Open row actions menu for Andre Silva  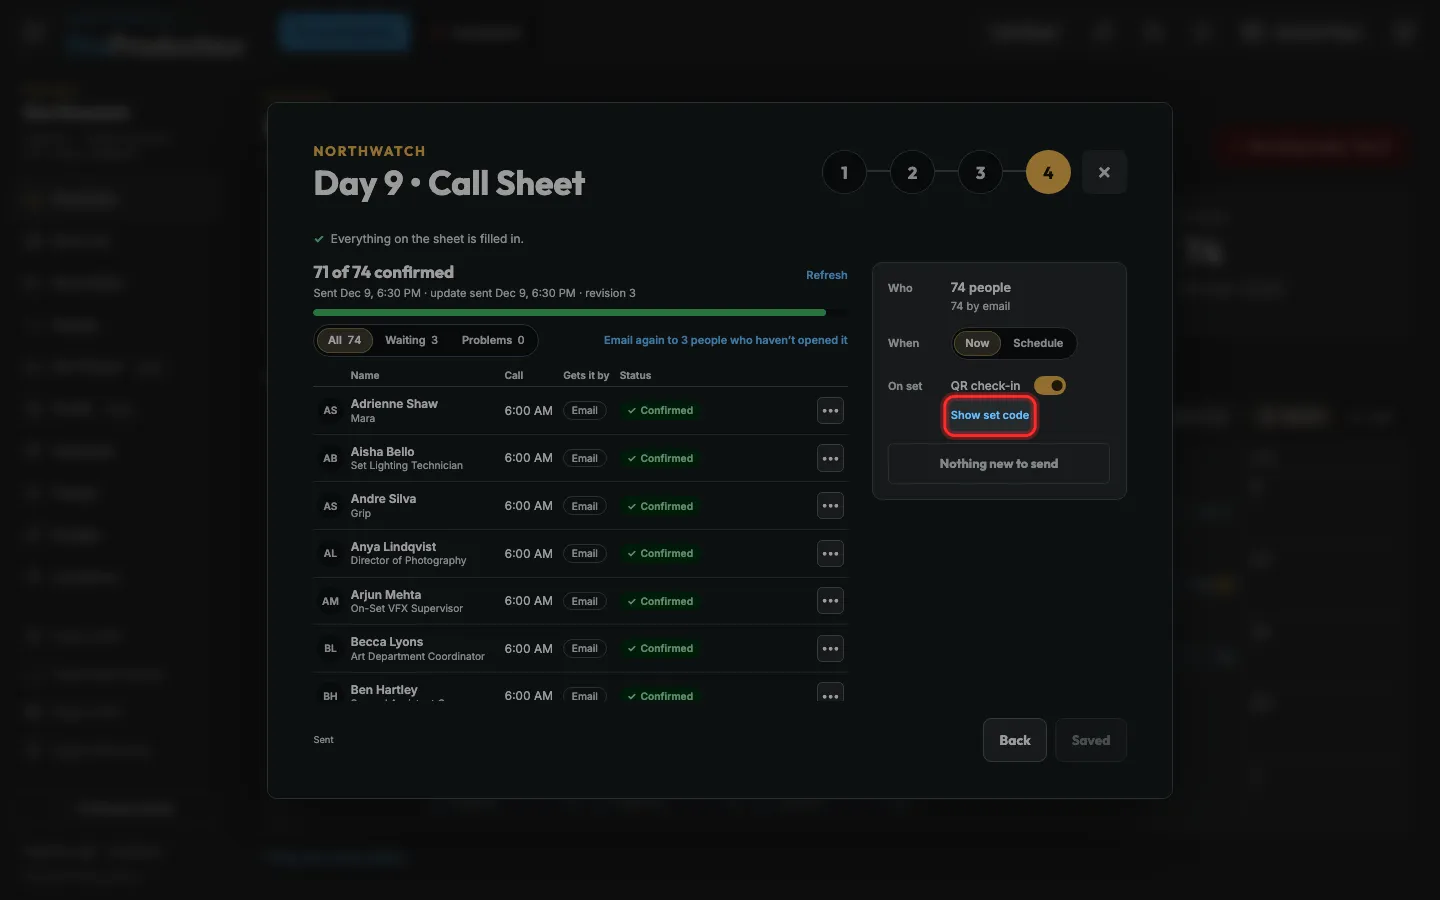pyautogui.click(x=830, y=506)
